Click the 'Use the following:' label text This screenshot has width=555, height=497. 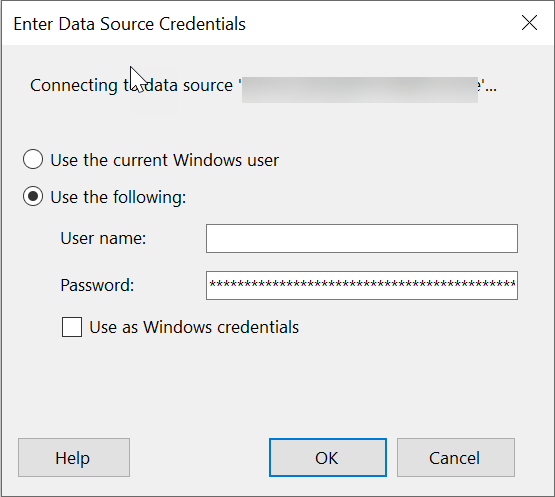click(x=118, y=197)
